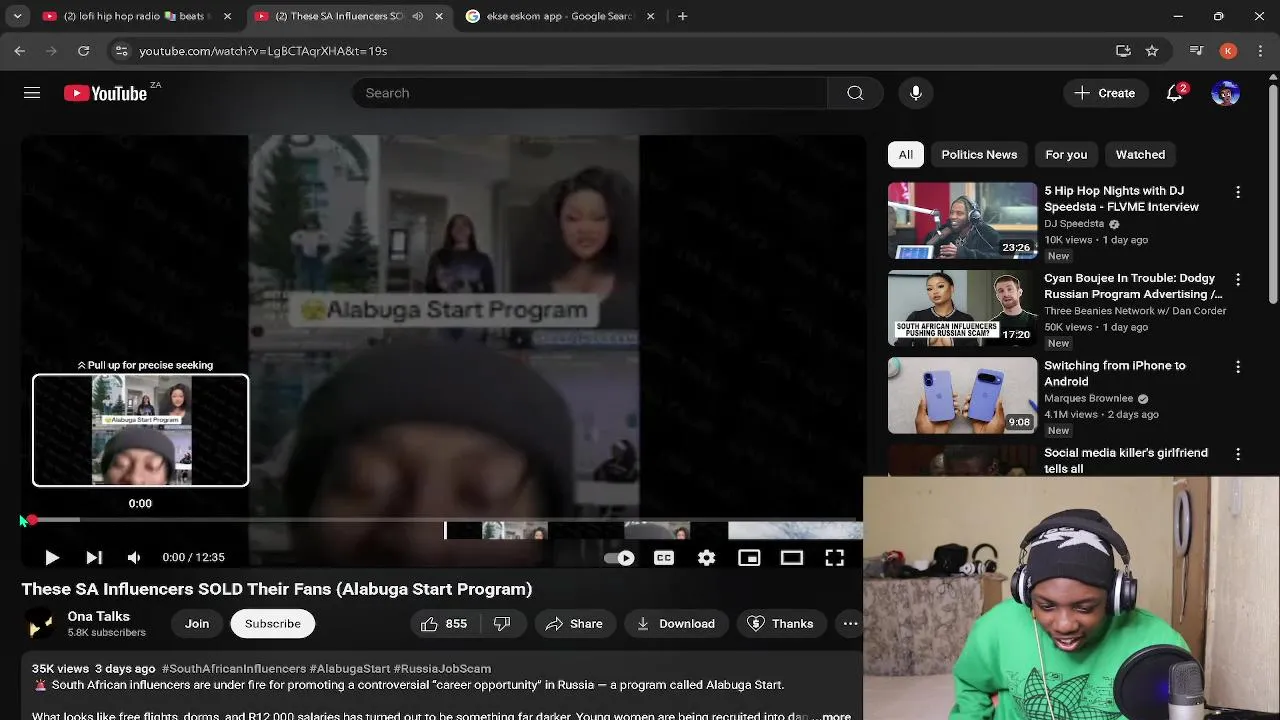This screenshot has width=1280, height=720.
Task: Open a new browser tab
Action: click(x=683, y=16)
